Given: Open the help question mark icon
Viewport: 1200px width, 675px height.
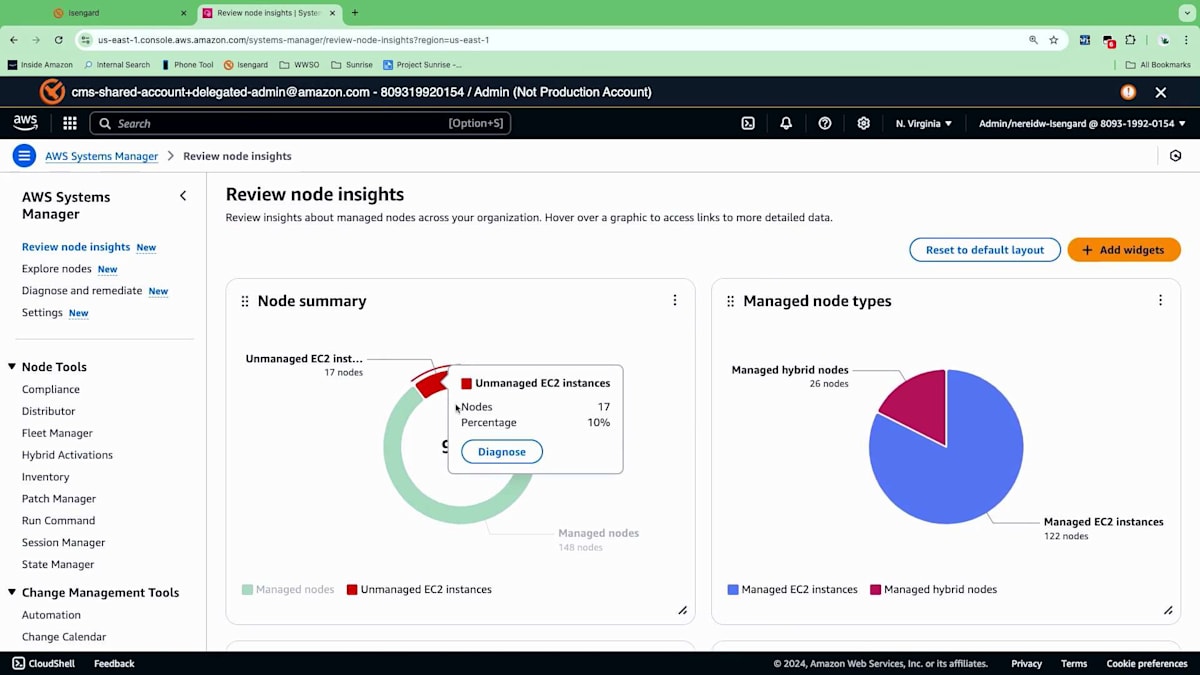Looking at the screenshot, I should click(825, 123).
